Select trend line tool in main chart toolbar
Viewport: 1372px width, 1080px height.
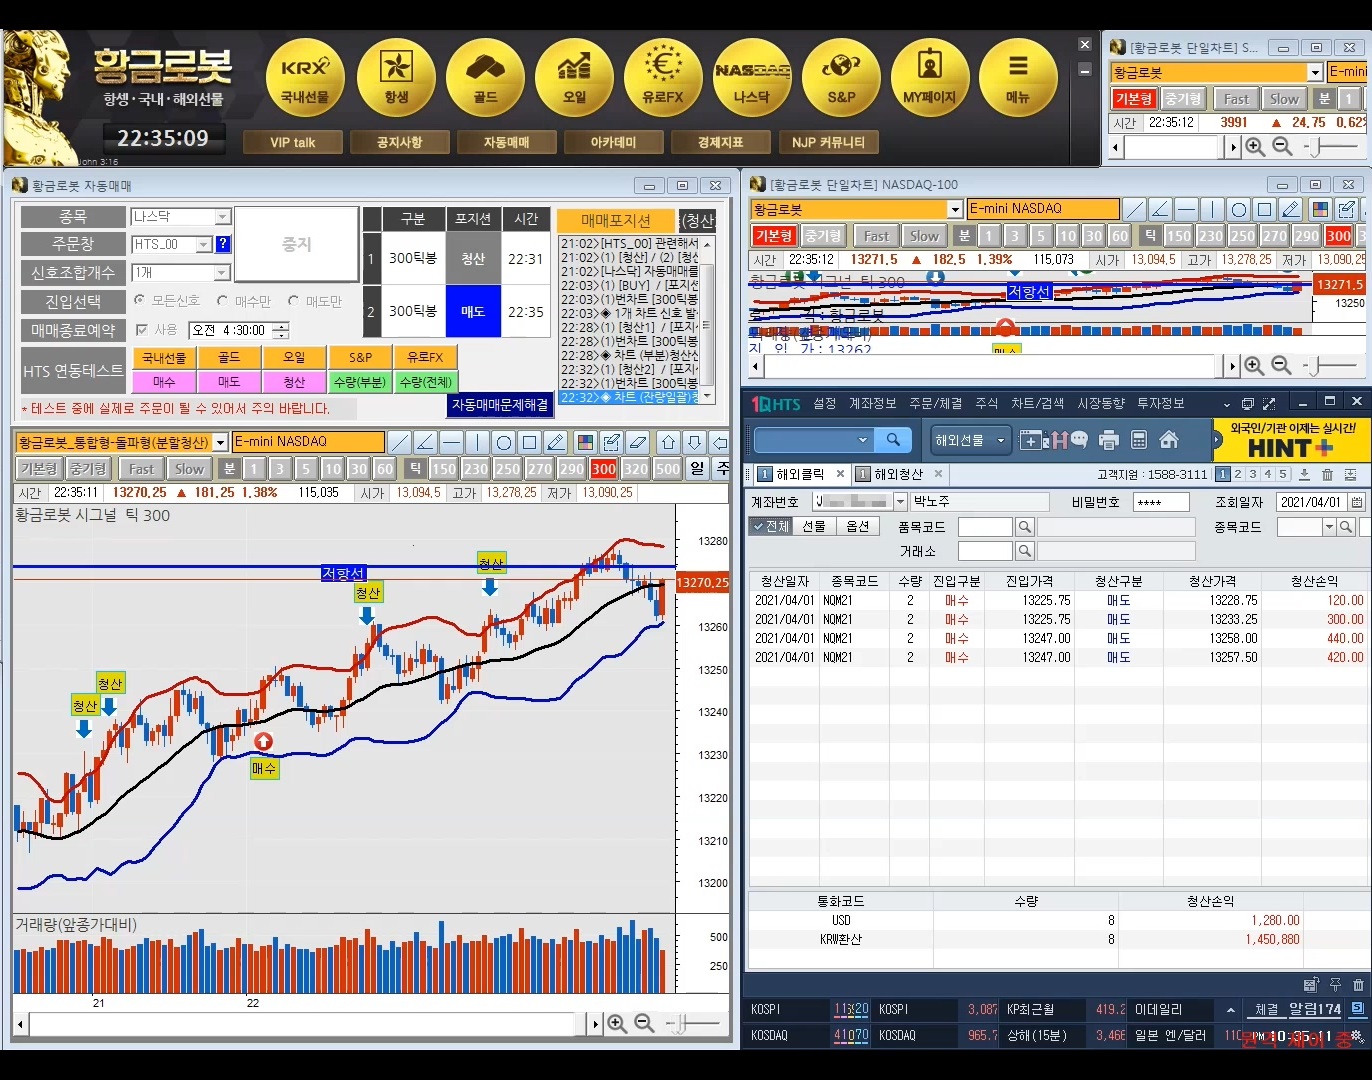click(x=399, y=442)
